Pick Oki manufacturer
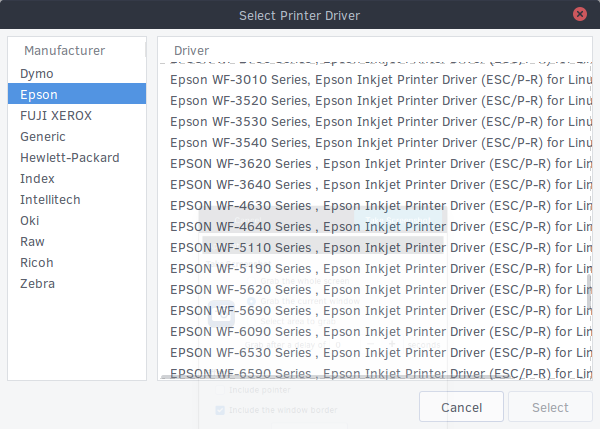The image size is (600, 429). pos(77,220)
